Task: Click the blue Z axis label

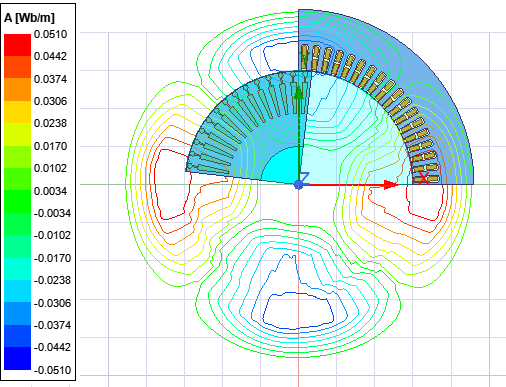Action: coord(305,177)
